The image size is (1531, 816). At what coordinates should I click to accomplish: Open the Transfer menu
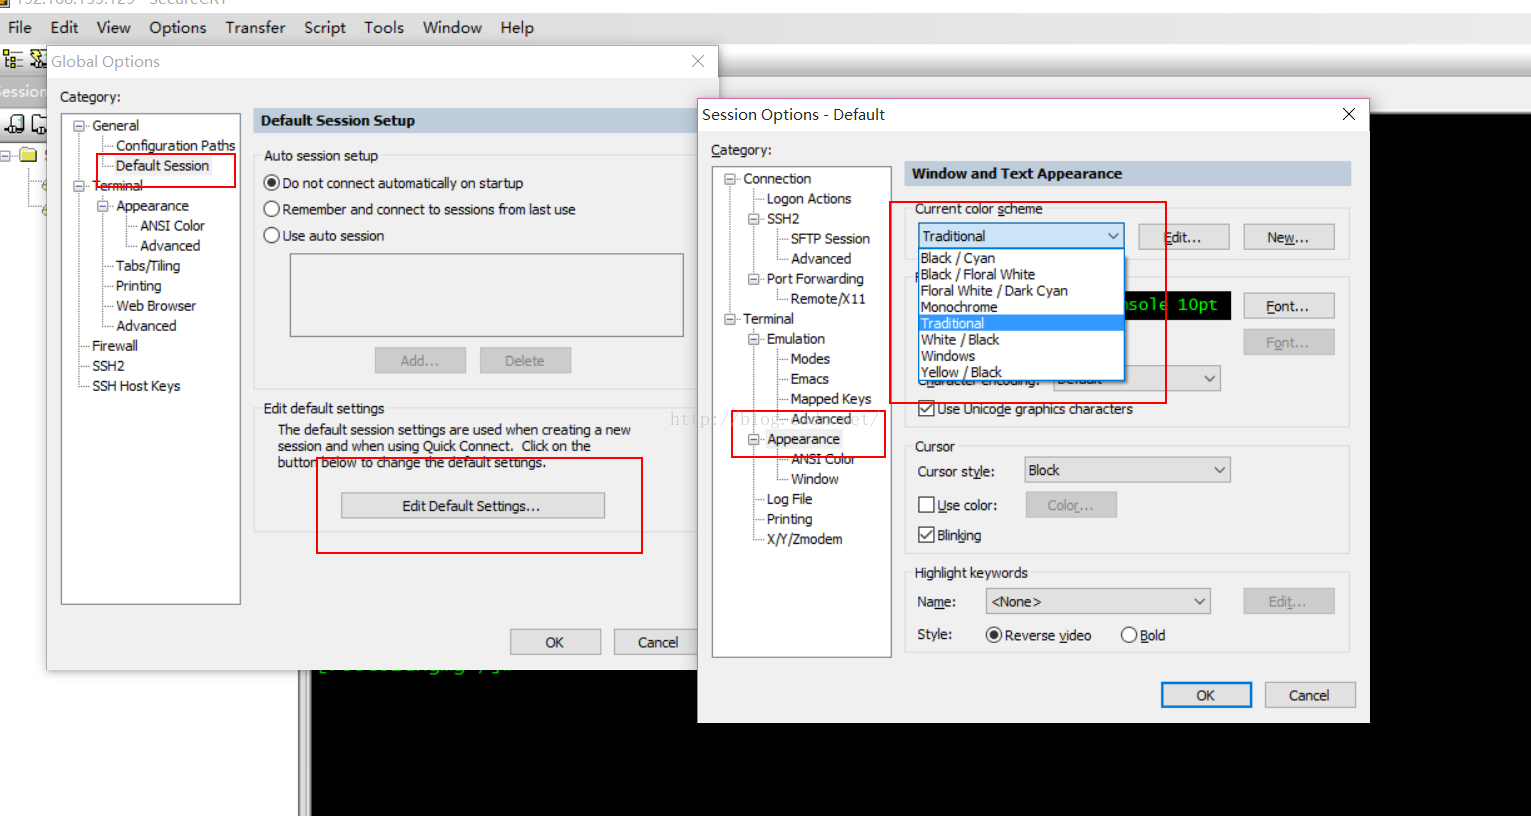(x=255, y=27)
